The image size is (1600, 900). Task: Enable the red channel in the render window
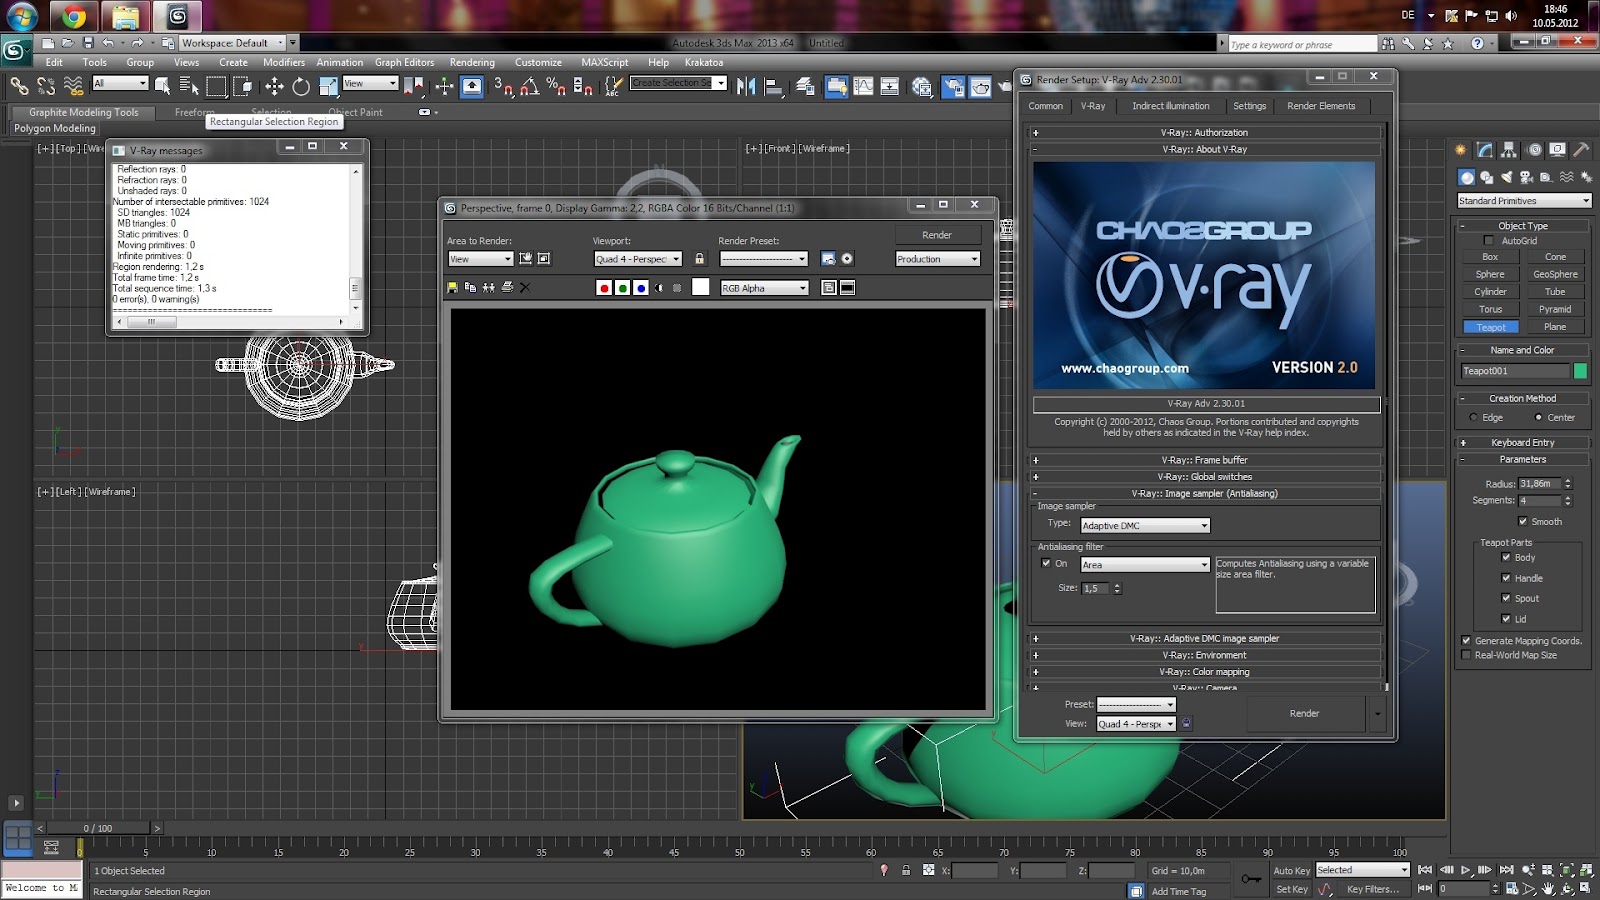603,288
